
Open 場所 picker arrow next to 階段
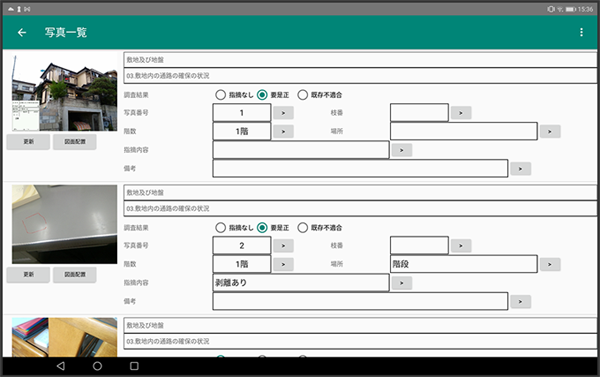550,264
